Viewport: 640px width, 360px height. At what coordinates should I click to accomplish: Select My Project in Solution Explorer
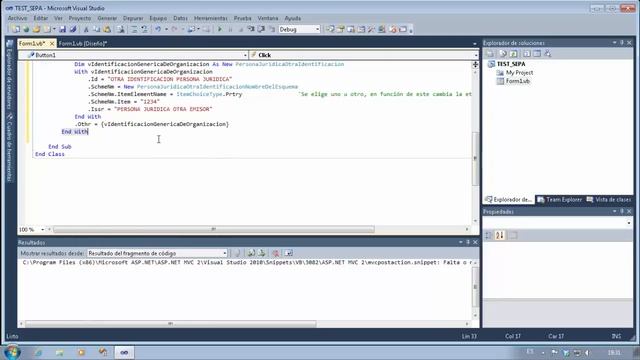click(519, 73)
